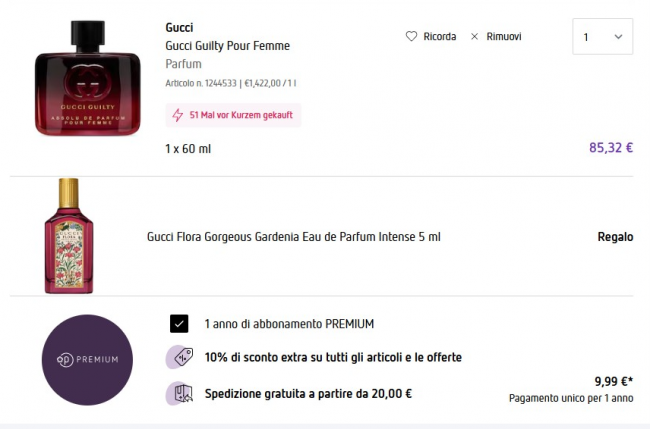Click the '1 anno di abbonamento PREMIUM' label

[289, 324]
